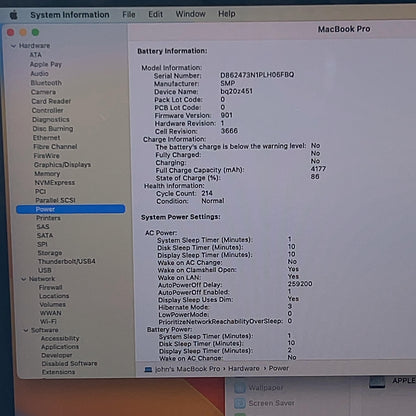Select Graphics/Displays in the sidebar
This screenshot has height=416, width=416.
pos(62,165)
